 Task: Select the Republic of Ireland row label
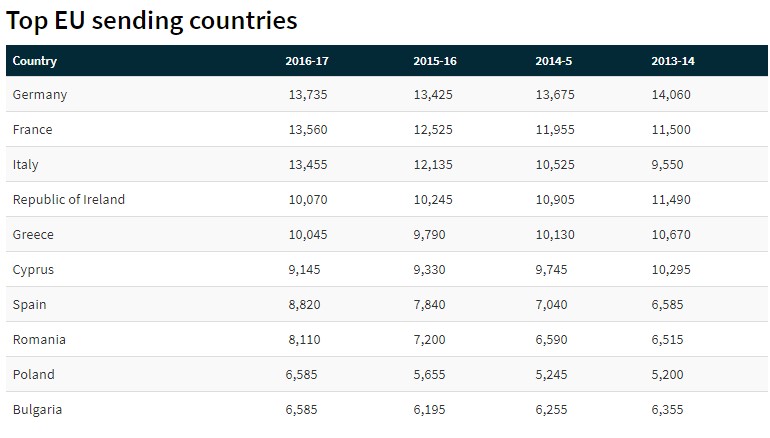click(69, 200)
